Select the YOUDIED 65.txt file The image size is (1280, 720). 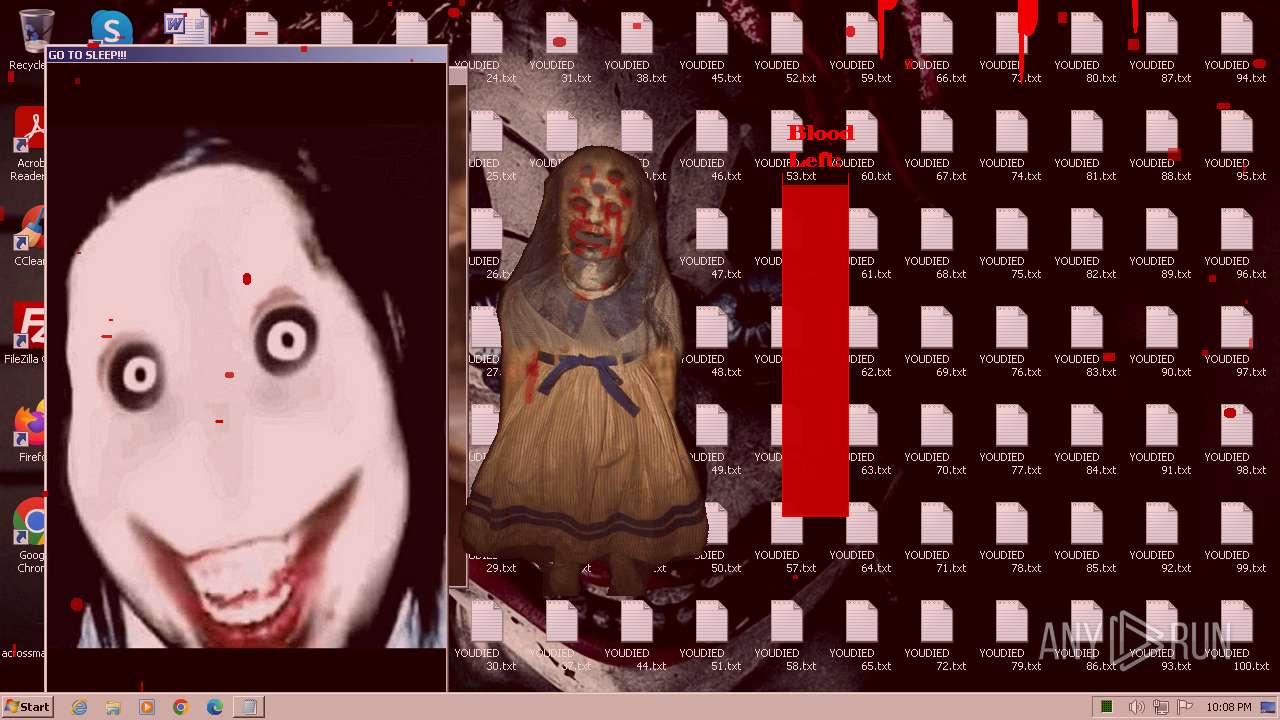click(861, 637)
